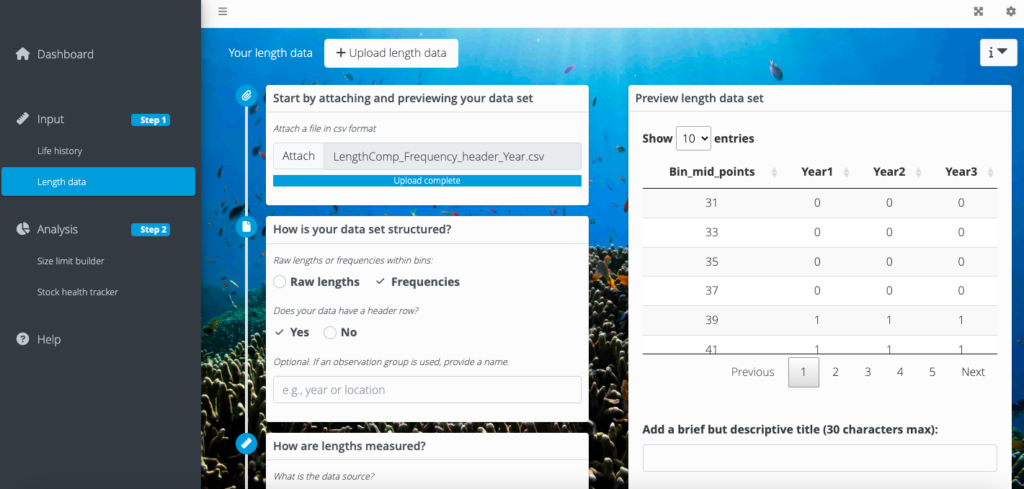Click the observation group name field

click(427, 390)
